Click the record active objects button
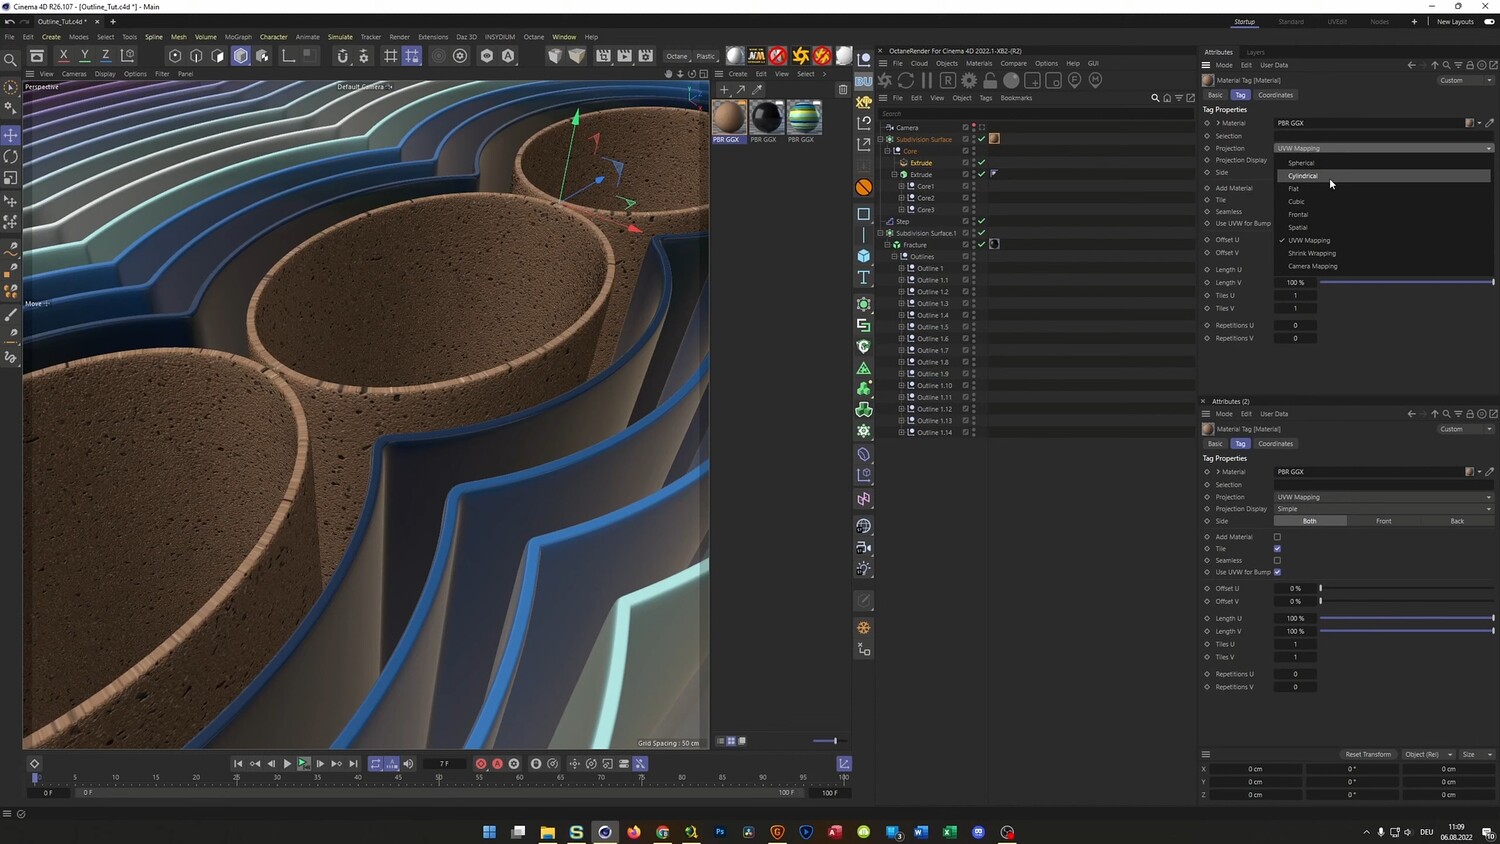 [481, 764]
